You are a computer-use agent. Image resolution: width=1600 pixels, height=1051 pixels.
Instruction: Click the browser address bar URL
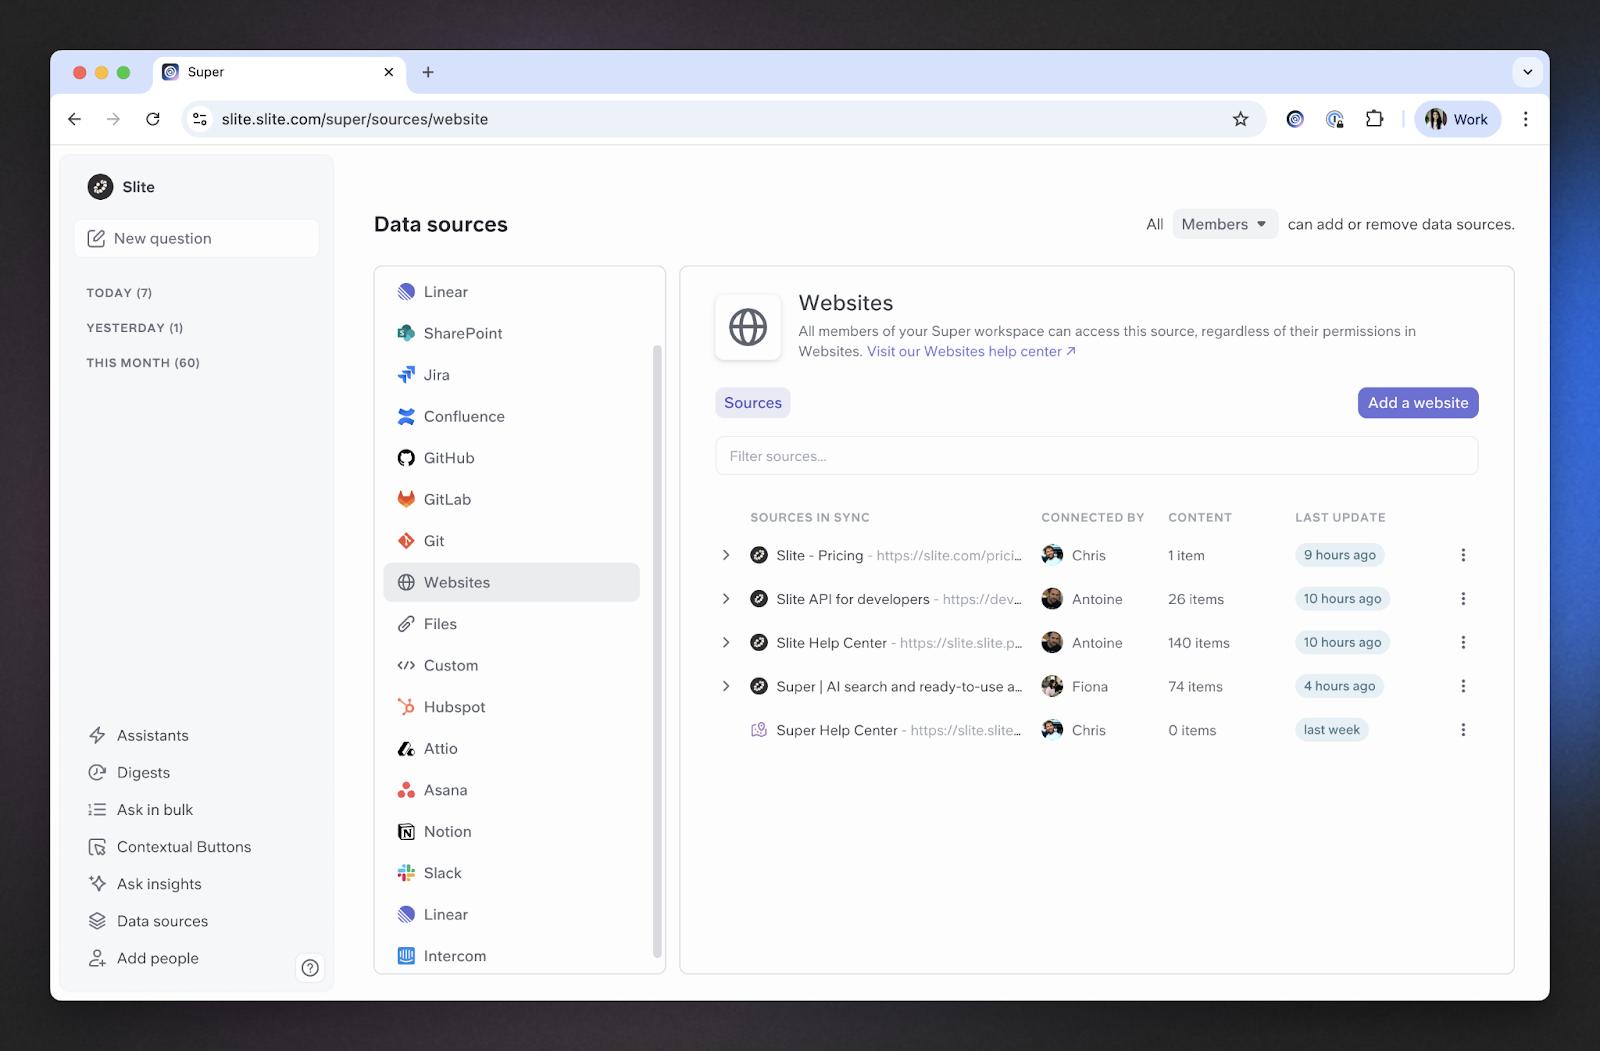tap(355, 119)
